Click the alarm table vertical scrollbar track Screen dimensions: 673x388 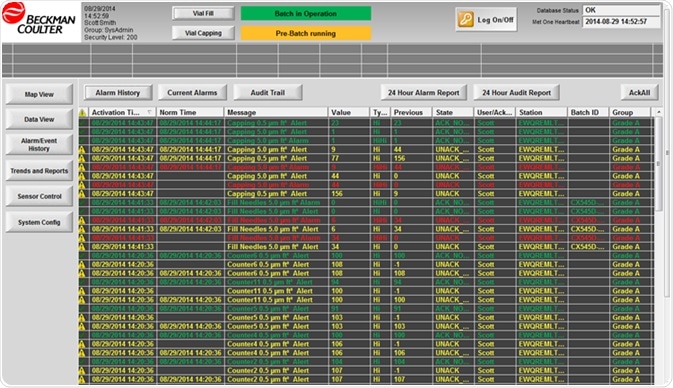point(659,251)
